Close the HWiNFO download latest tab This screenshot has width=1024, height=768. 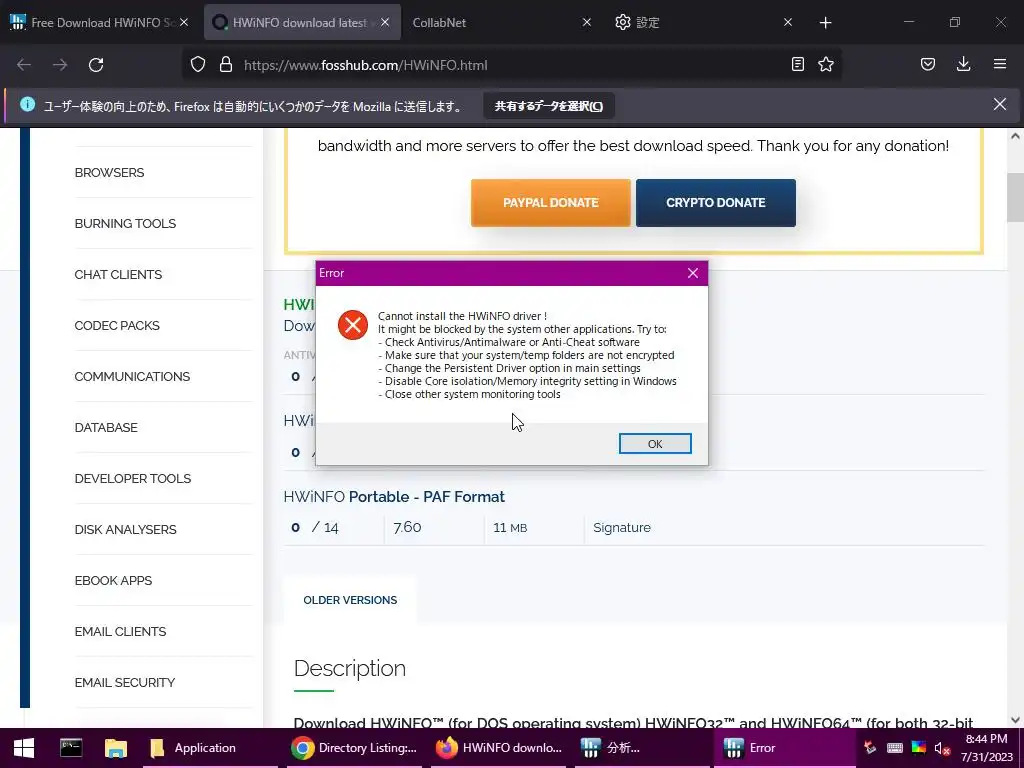[385, 22]
